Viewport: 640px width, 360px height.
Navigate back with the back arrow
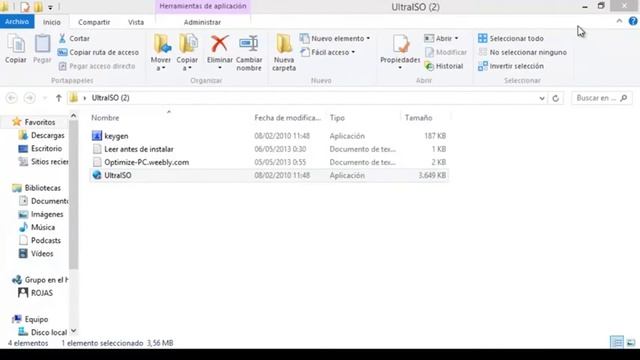[x=12, y=98]
